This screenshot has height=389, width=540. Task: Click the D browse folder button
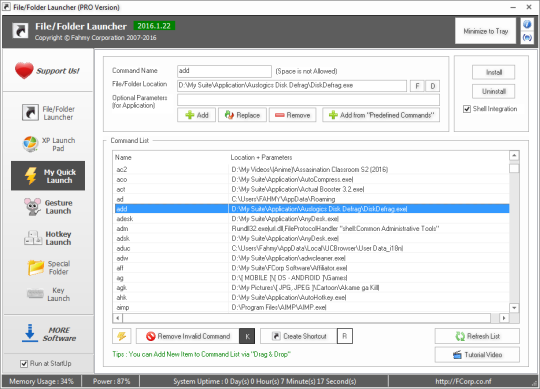(x=433, y=86)
